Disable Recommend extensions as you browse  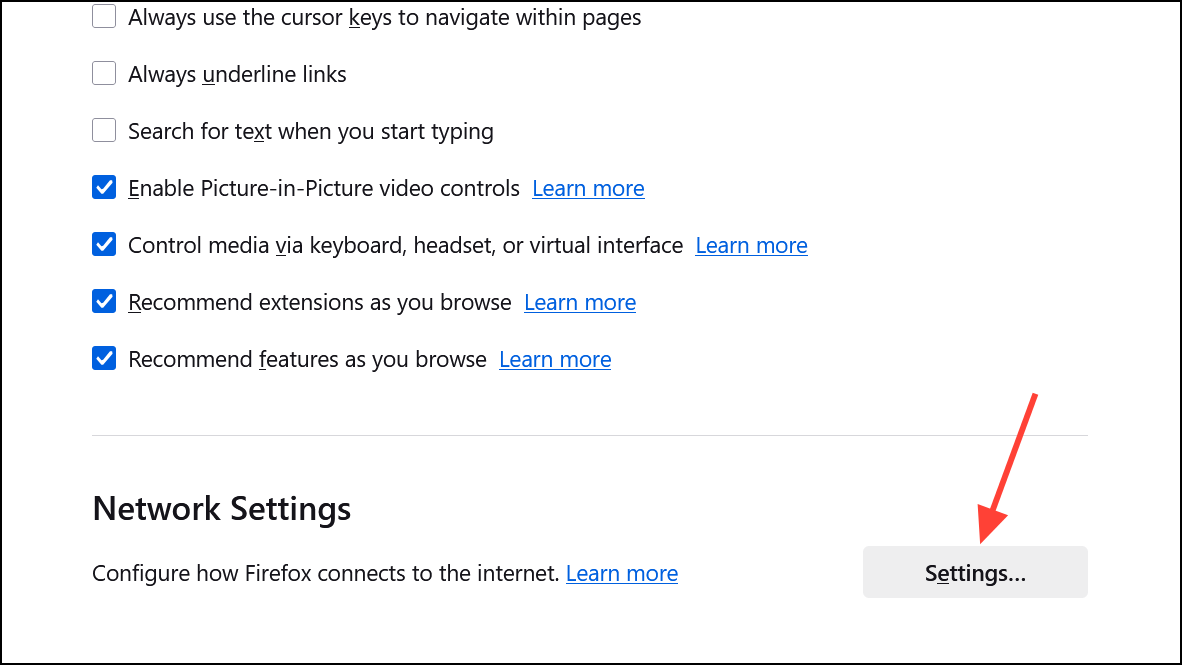pos(104,301)
